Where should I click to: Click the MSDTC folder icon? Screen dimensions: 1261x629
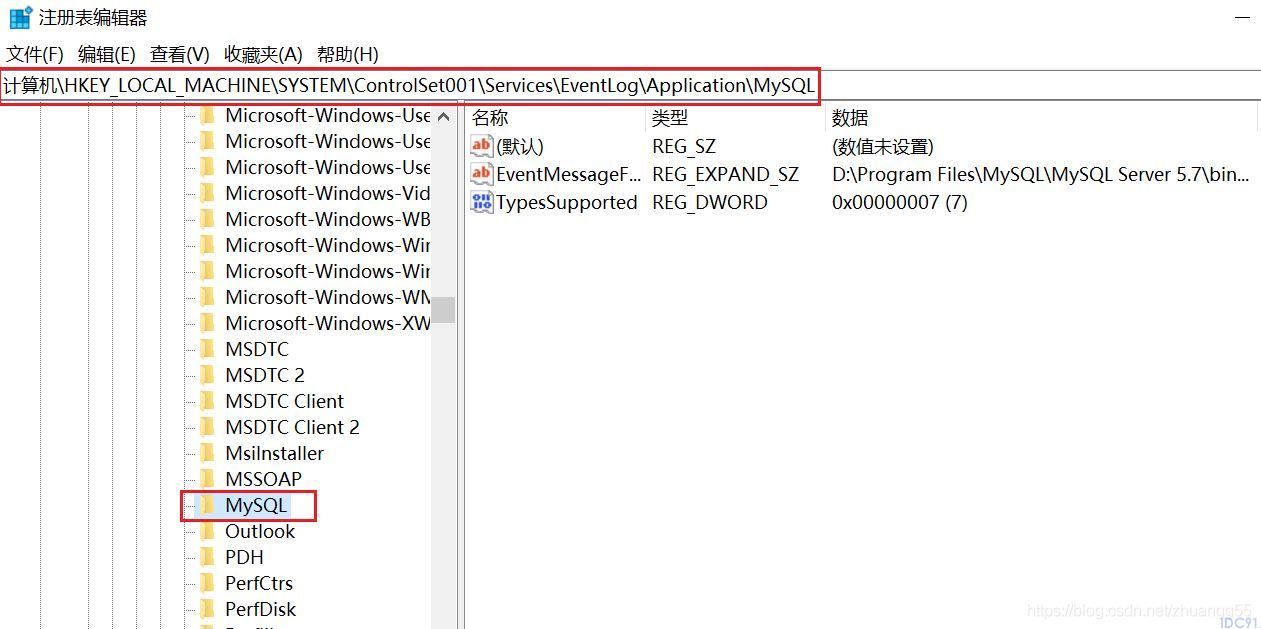208,349
